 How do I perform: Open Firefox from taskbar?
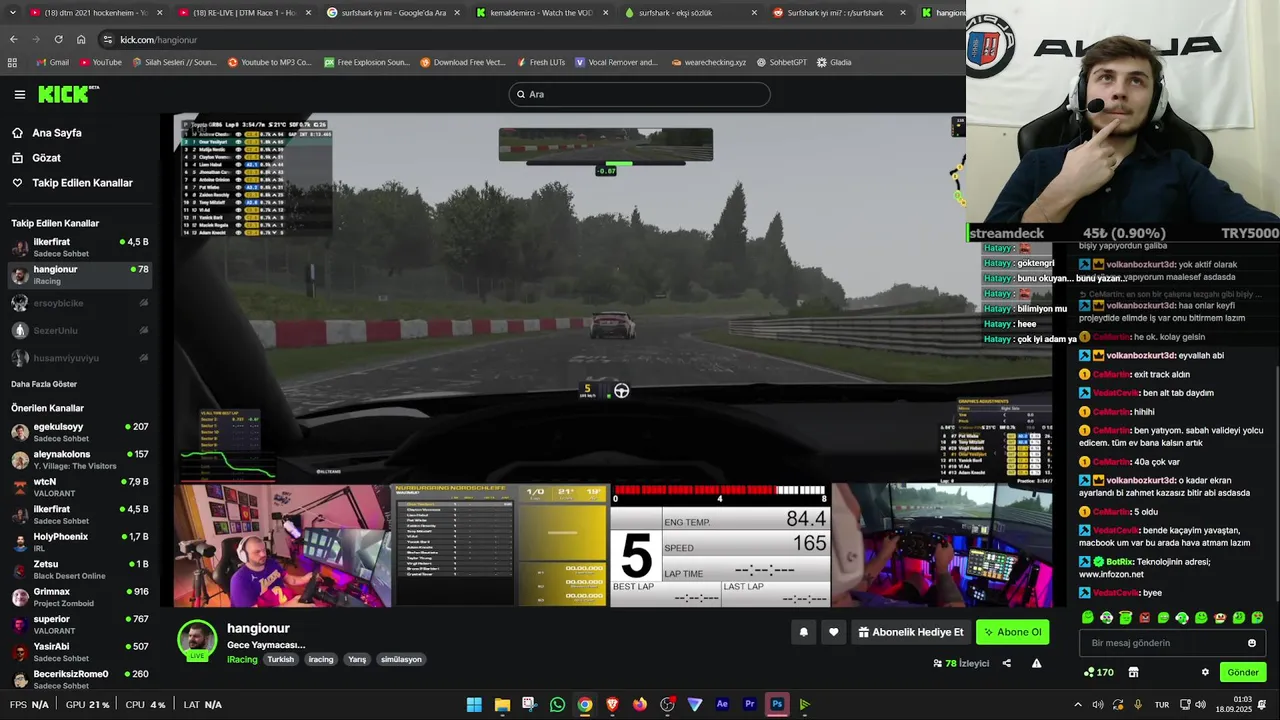[640, 704]
